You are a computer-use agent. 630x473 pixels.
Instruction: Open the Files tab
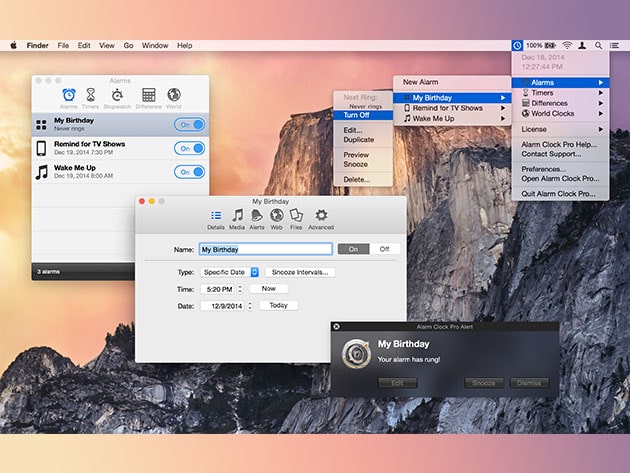pos(296,219)
